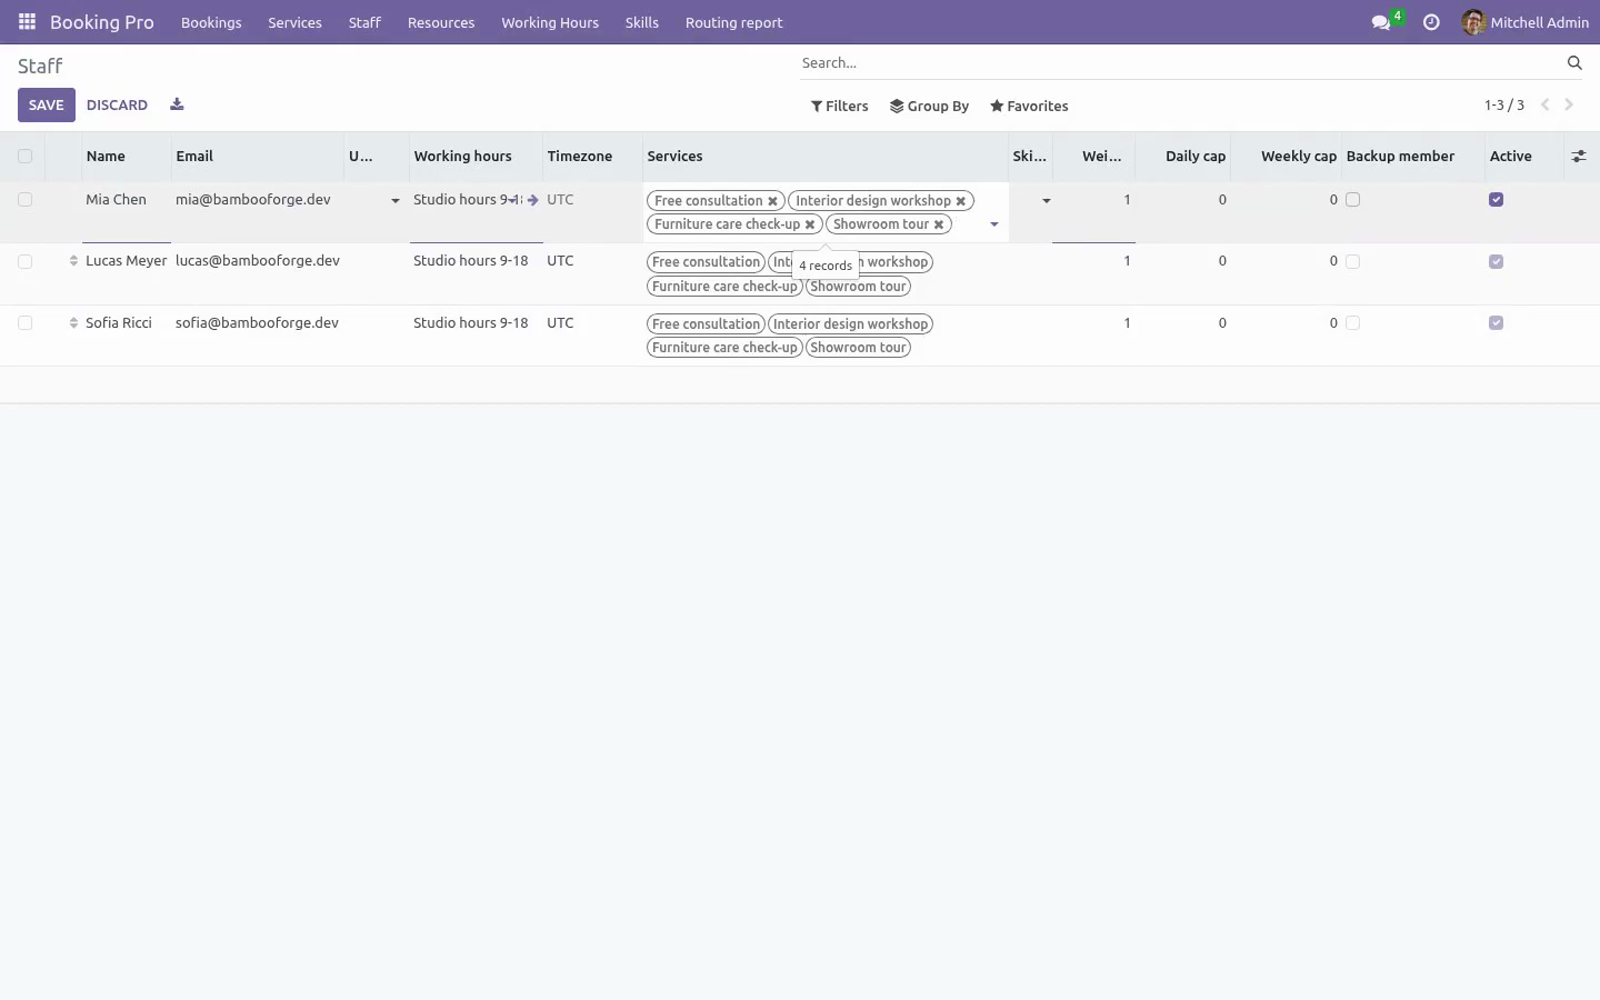Expand the User dropdown for Mia Chen
The image size is (1600, 1000).
coord(395,201)
